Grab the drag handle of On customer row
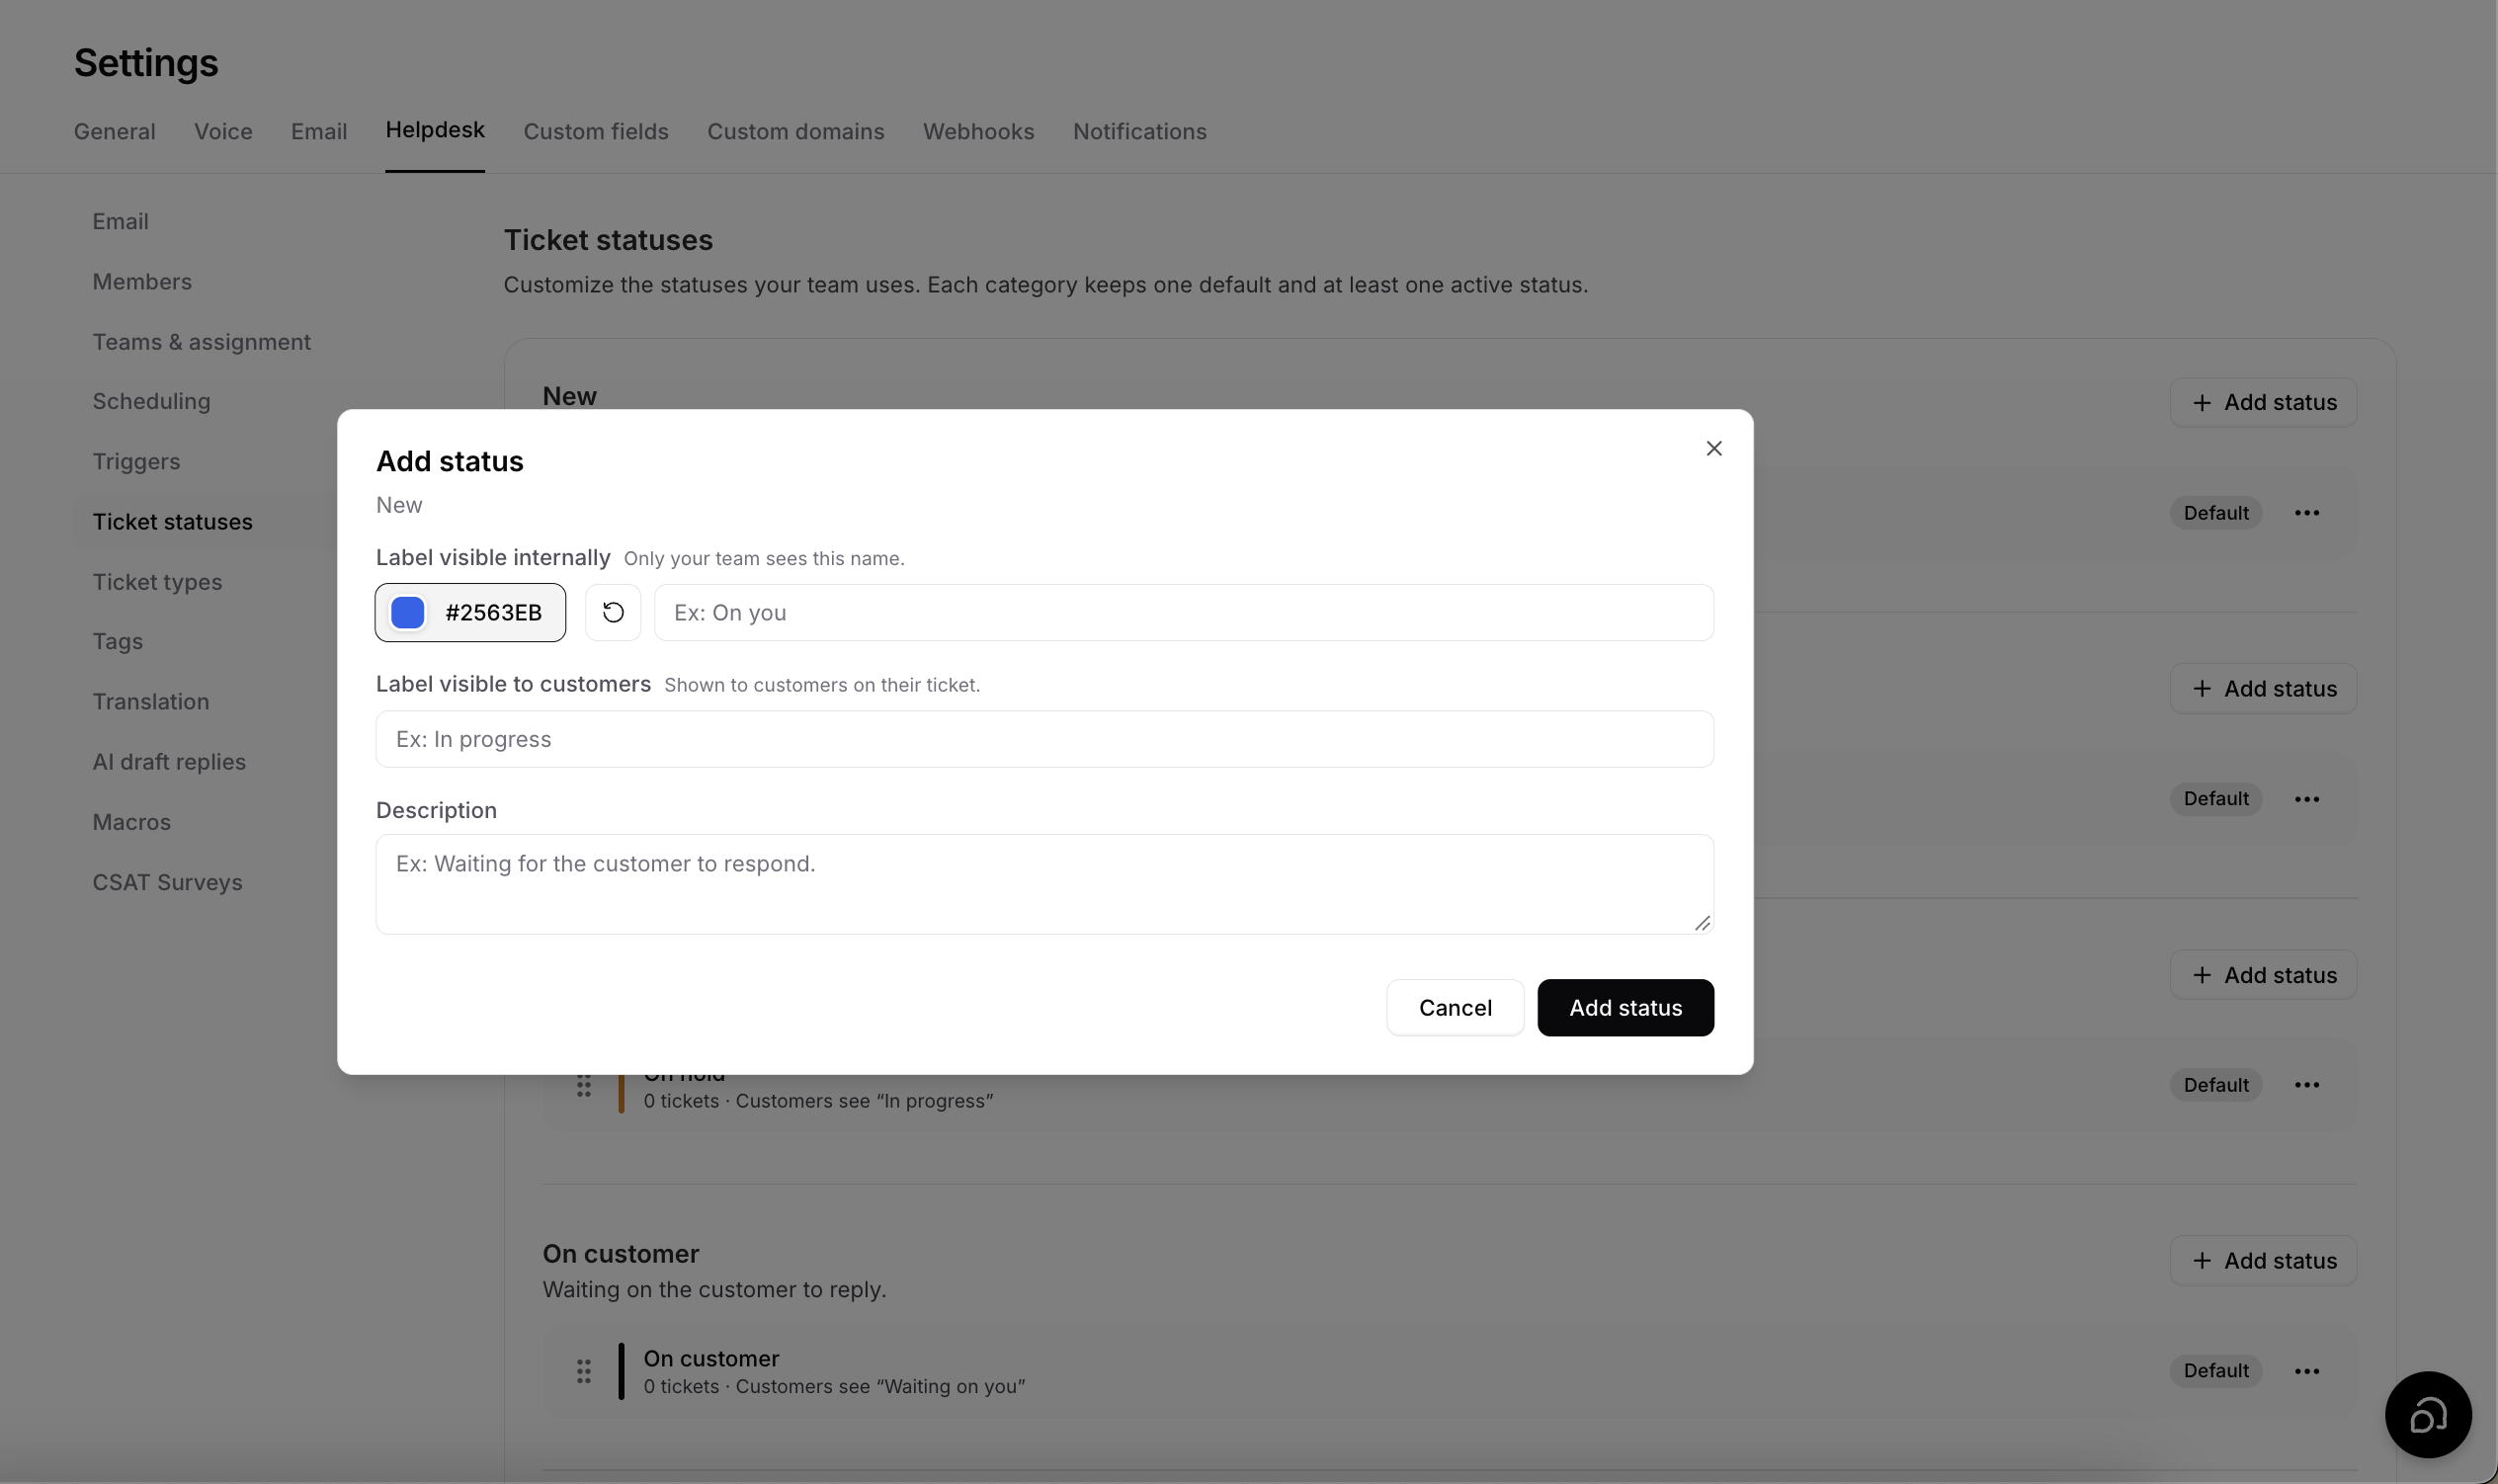This screenshot has height=1484, width=2498. pyautogui.click(x=584, y=1371)
